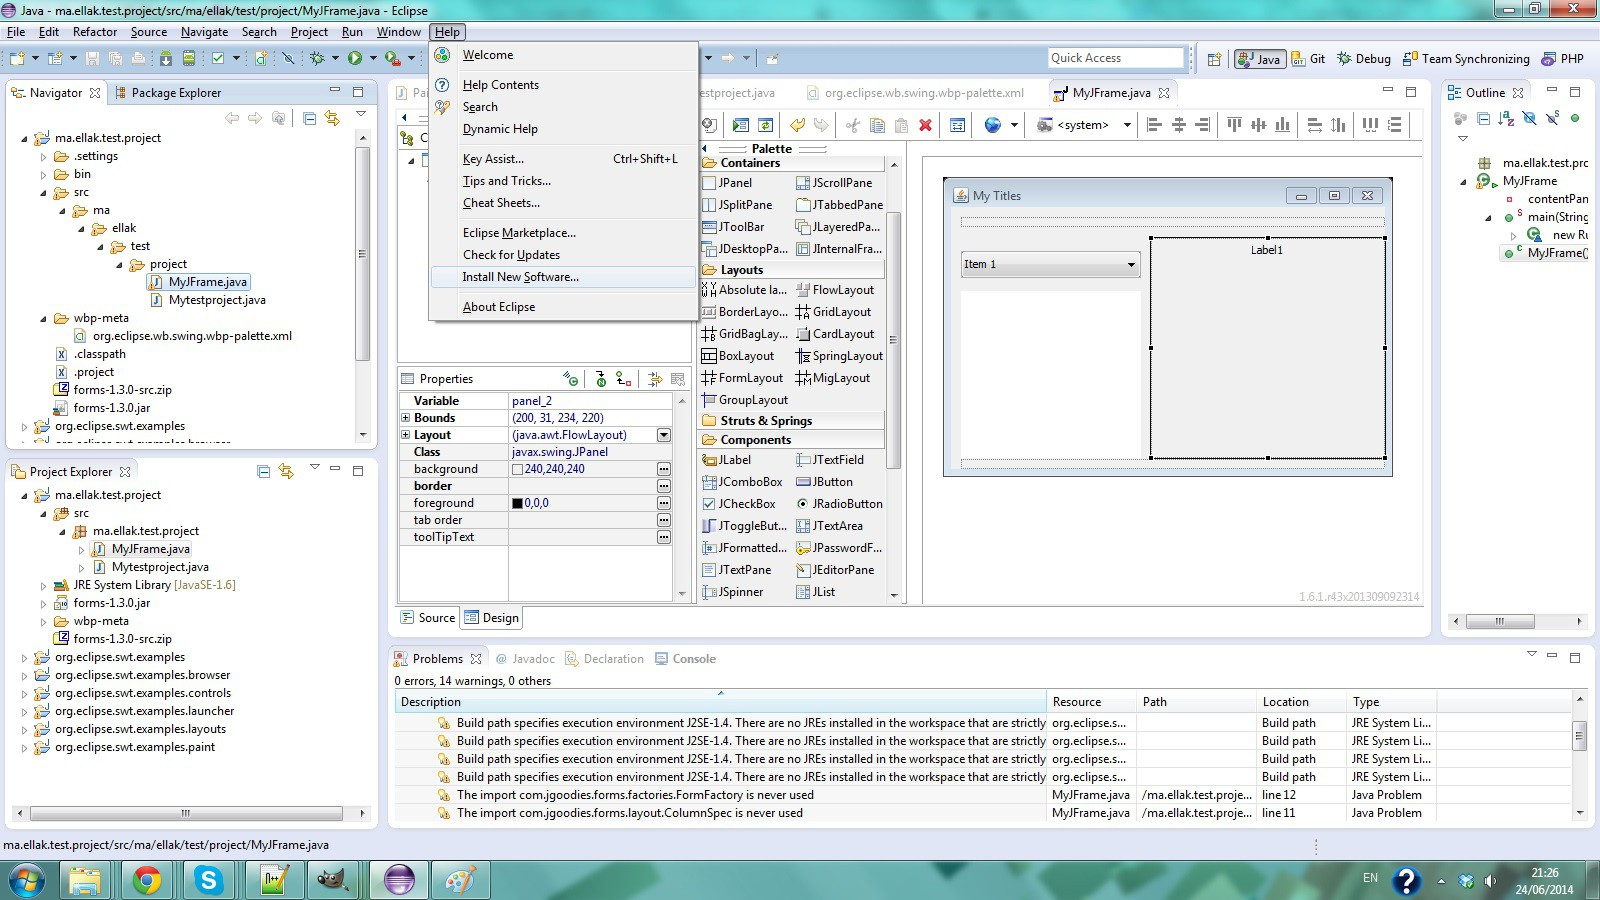Click the foreground property ellipsis button

click(x=663, y=503)
